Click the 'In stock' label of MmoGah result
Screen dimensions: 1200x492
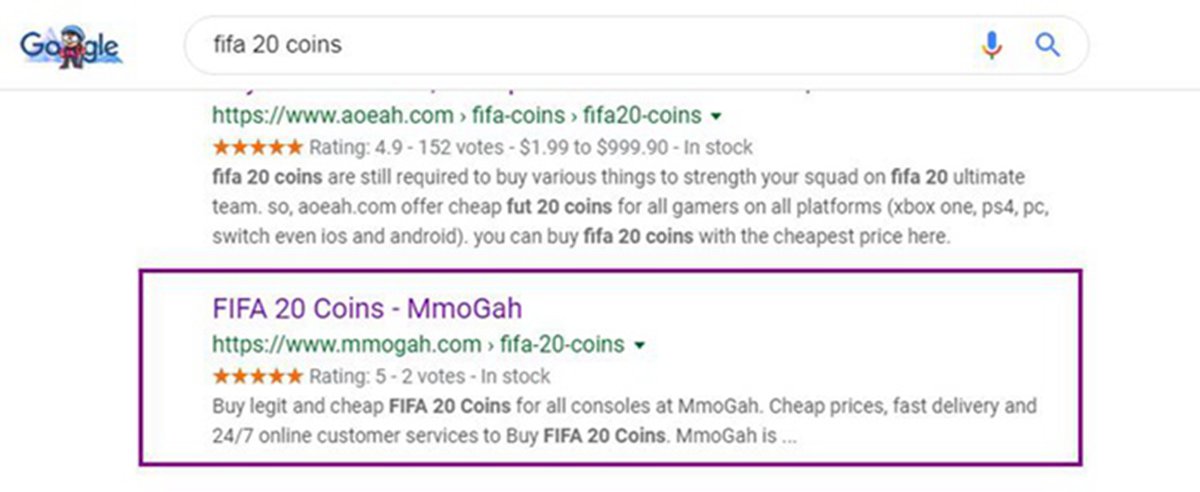click(516, 377)
